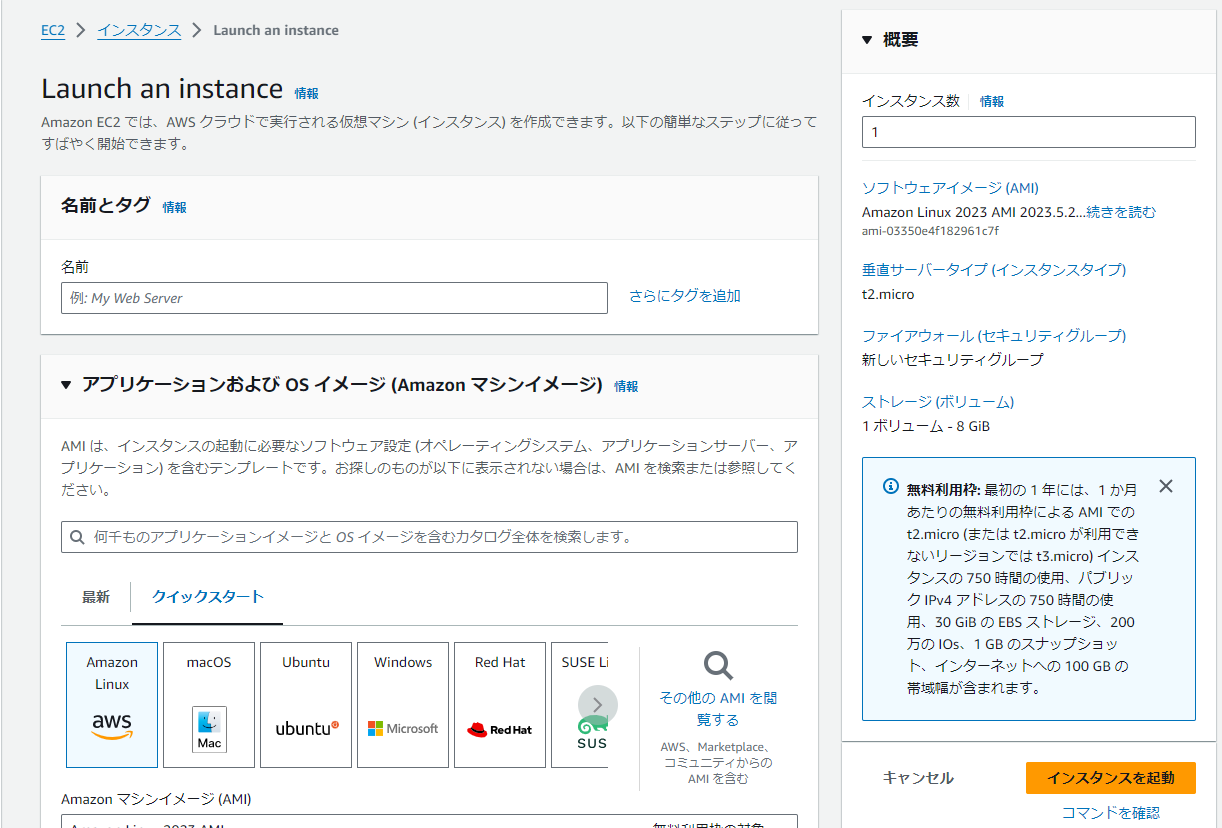Click the その他の AMI を閲覧 magnifier icon
Viewport: 1222px width, 828px height.
(x=716, y=665)
